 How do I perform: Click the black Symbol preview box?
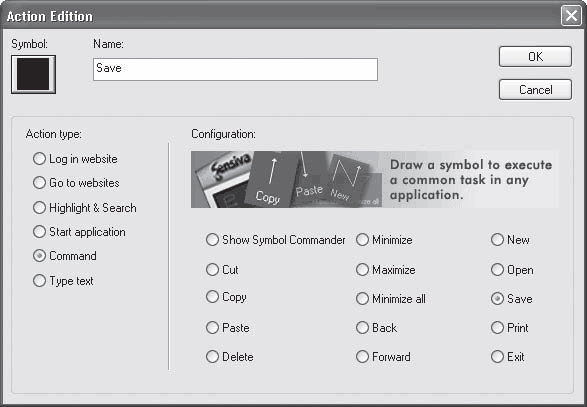pos(33,74)
